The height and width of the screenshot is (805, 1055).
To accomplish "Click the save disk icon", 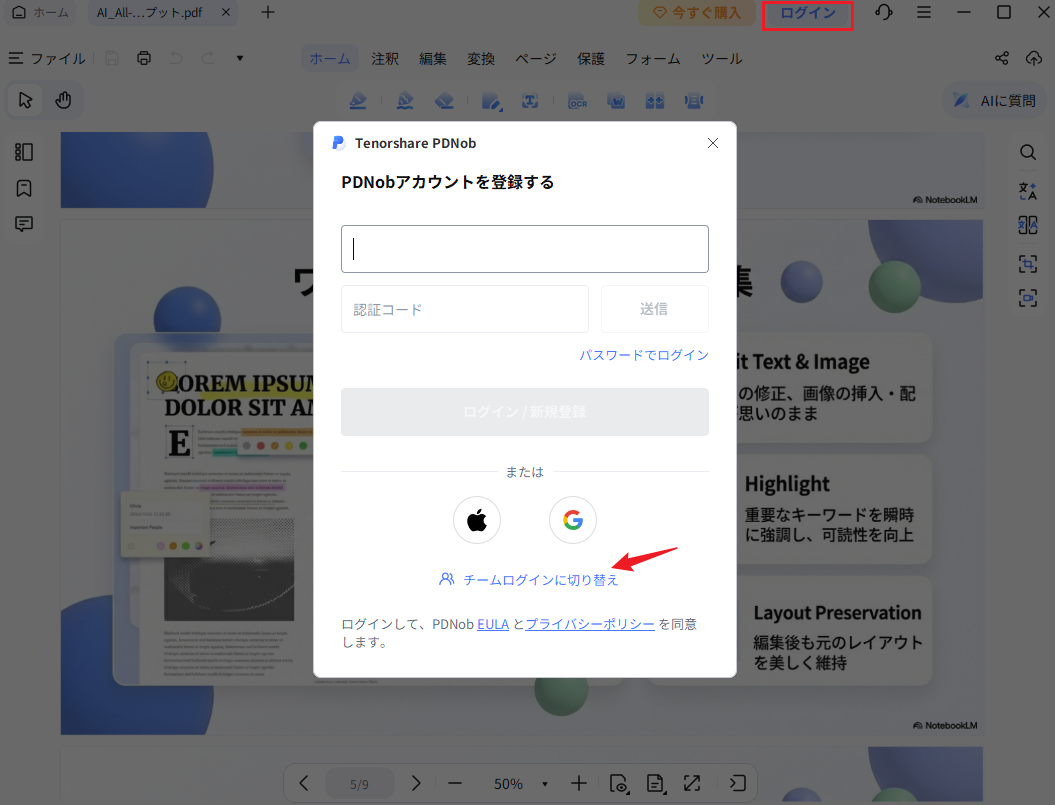I will point(112,59).
